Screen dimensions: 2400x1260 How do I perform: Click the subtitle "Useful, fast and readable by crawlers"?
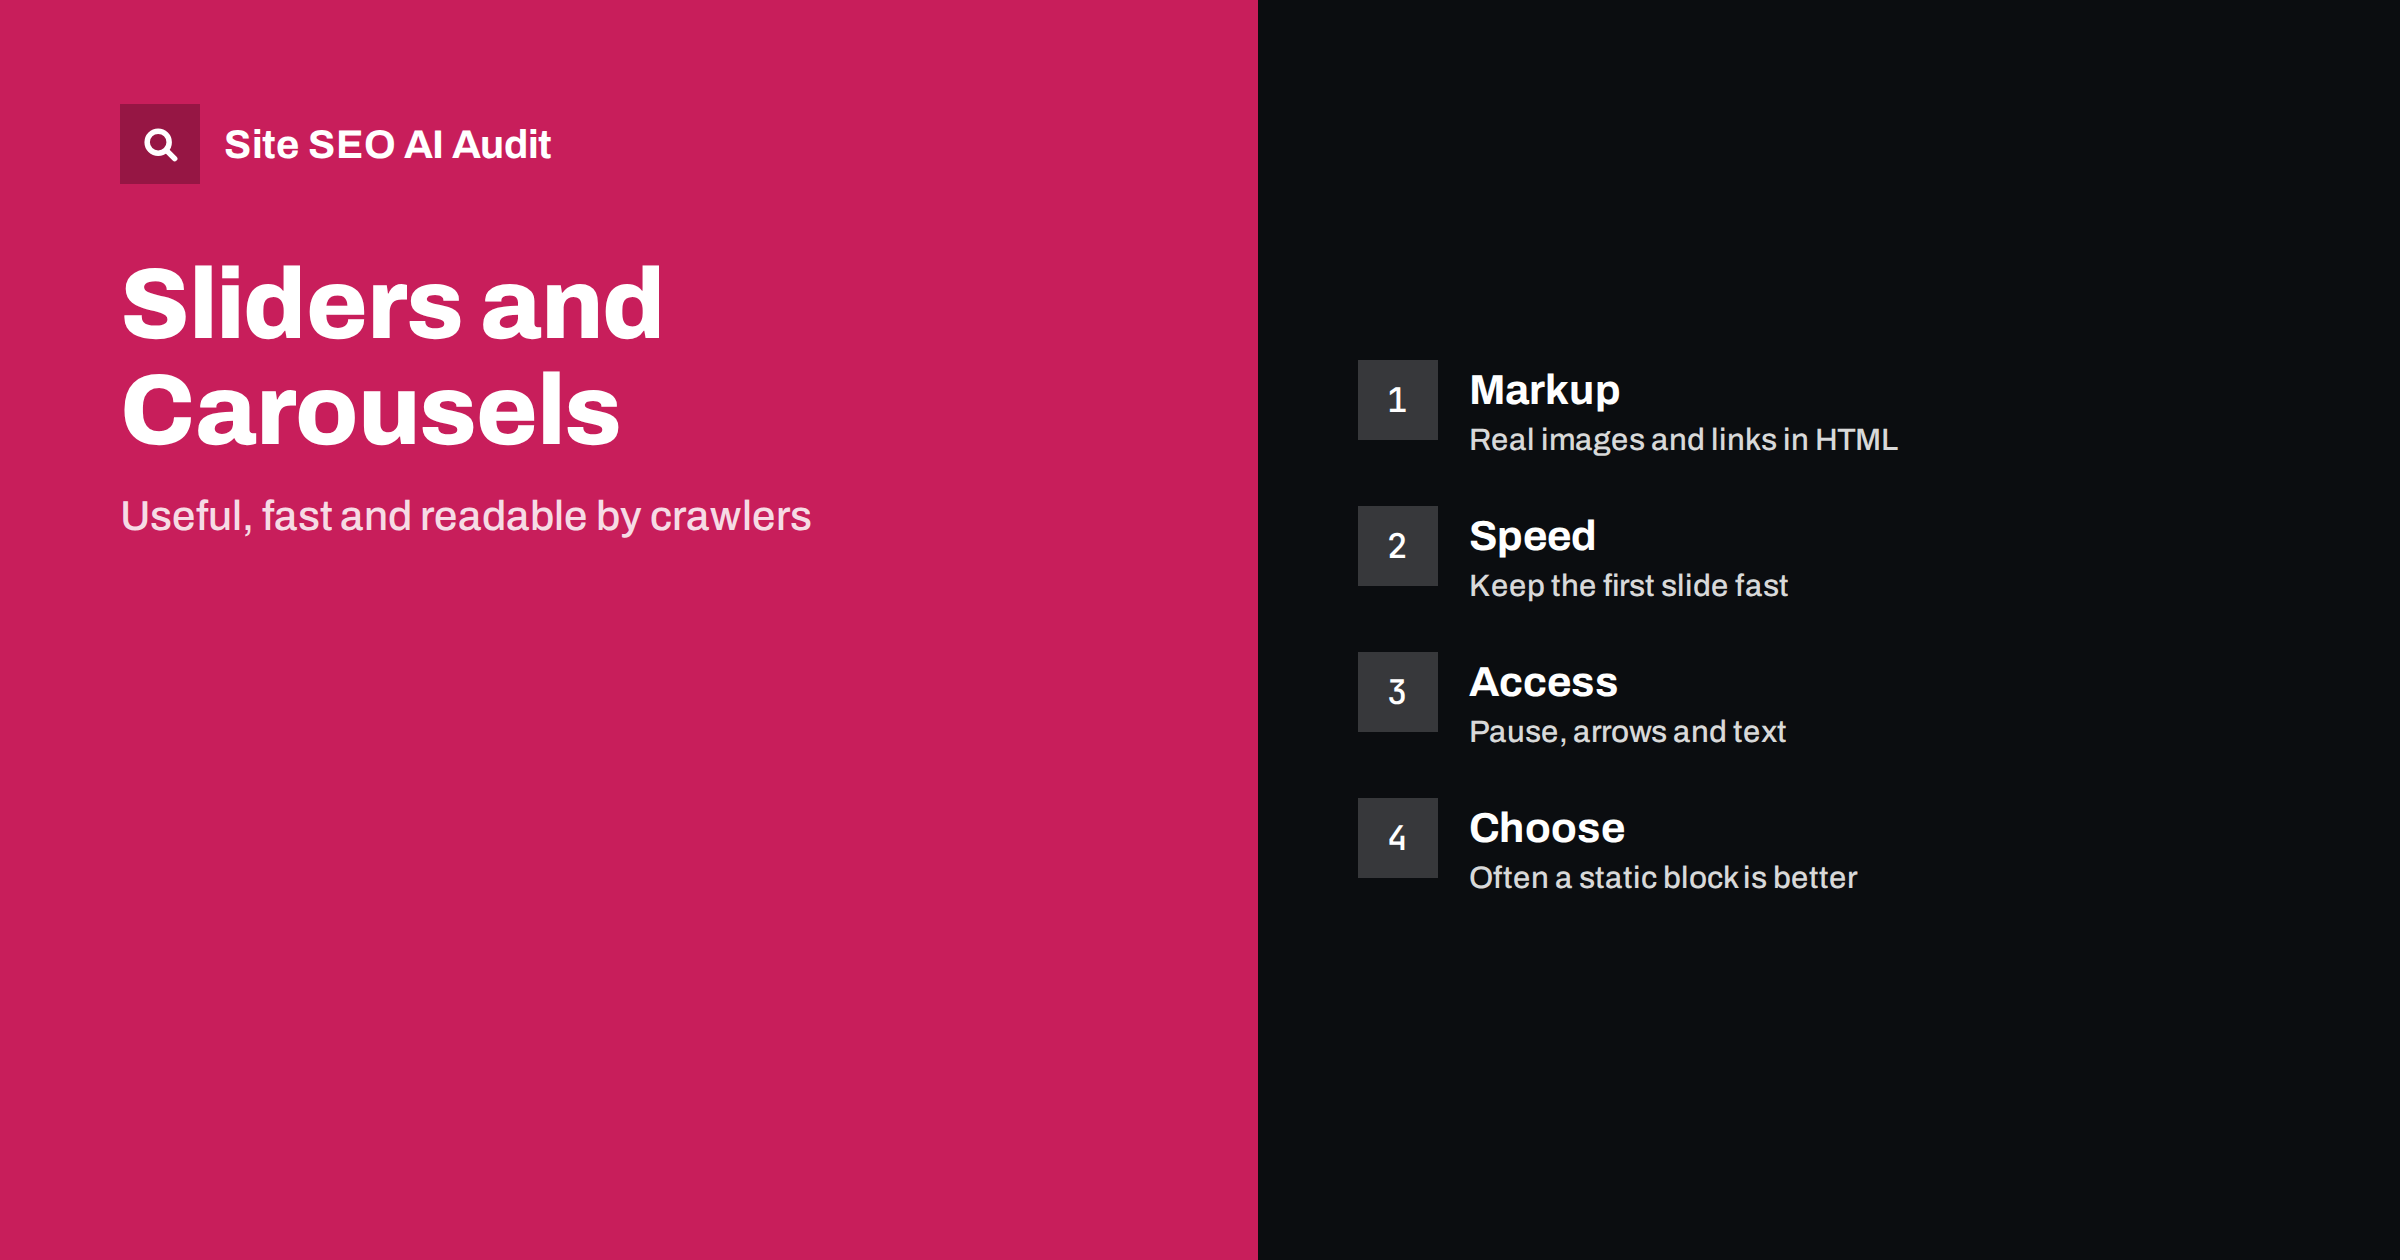[x=466, y=516]
